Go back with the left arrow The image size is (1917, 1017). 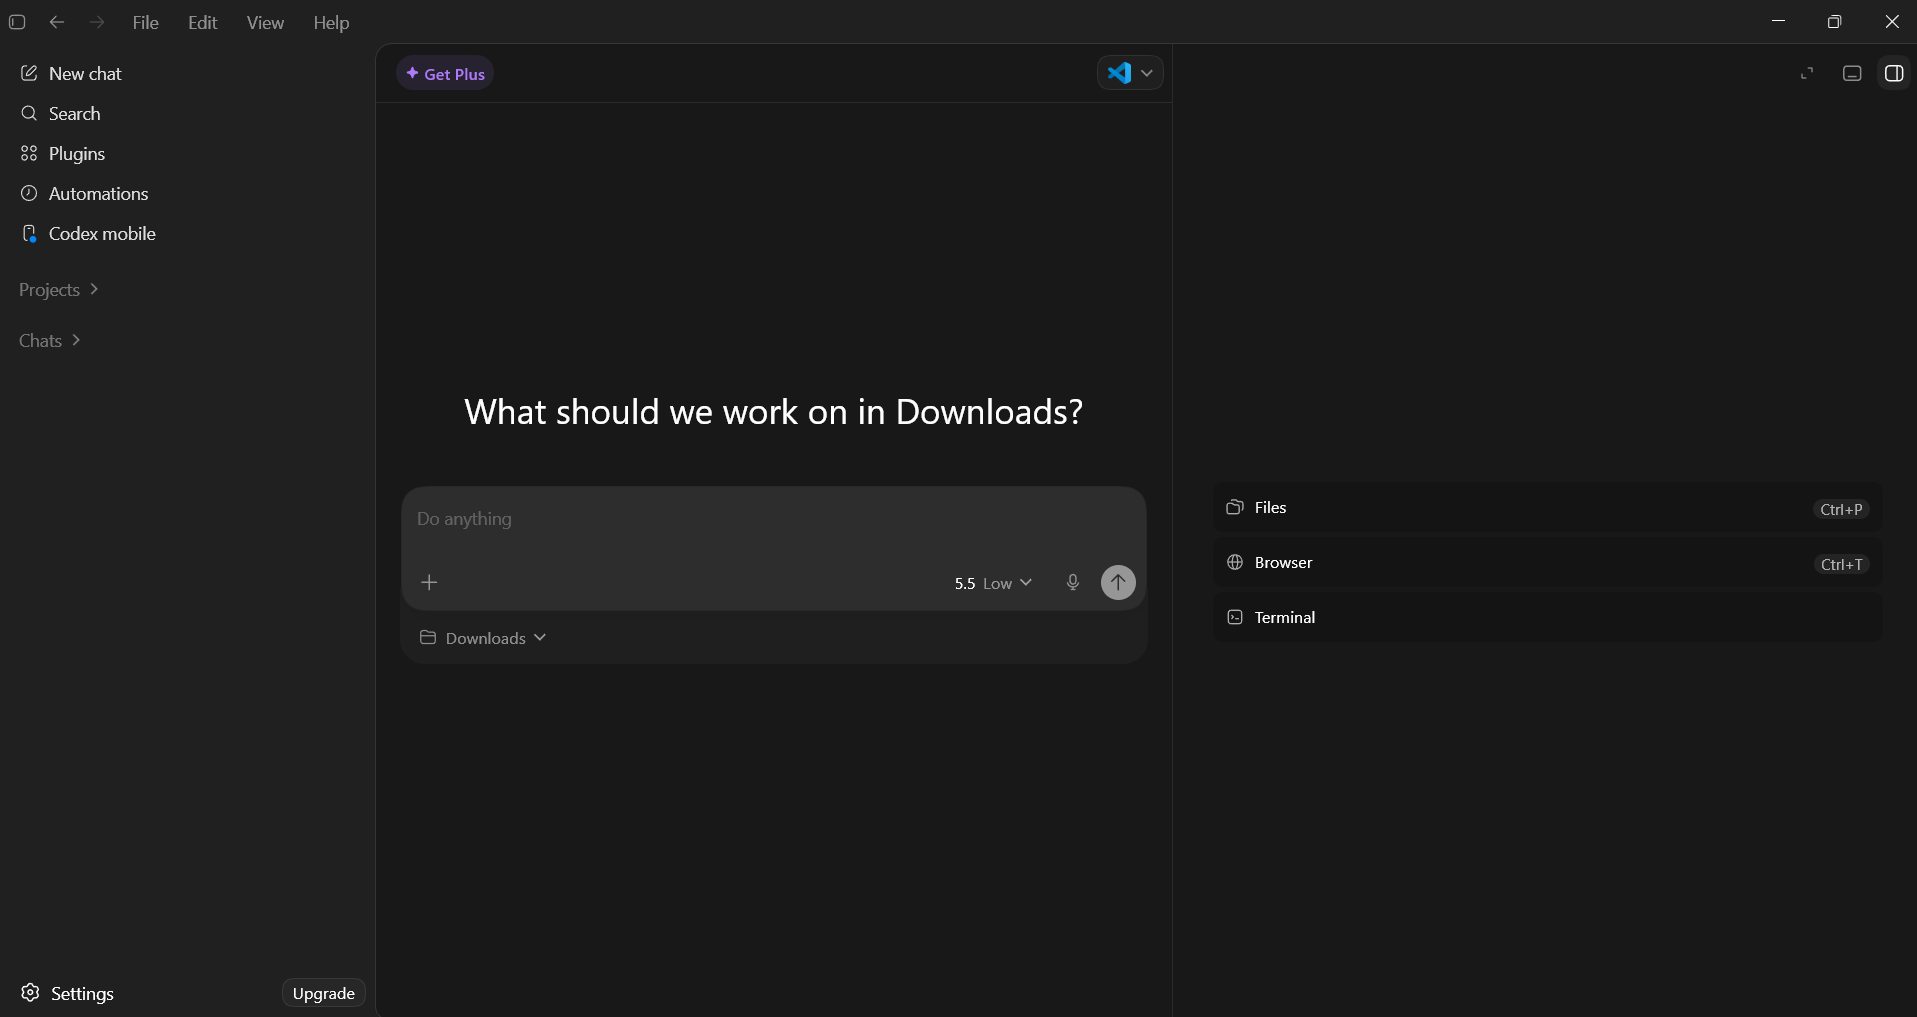pyautogui.click(x=57, y=22)
